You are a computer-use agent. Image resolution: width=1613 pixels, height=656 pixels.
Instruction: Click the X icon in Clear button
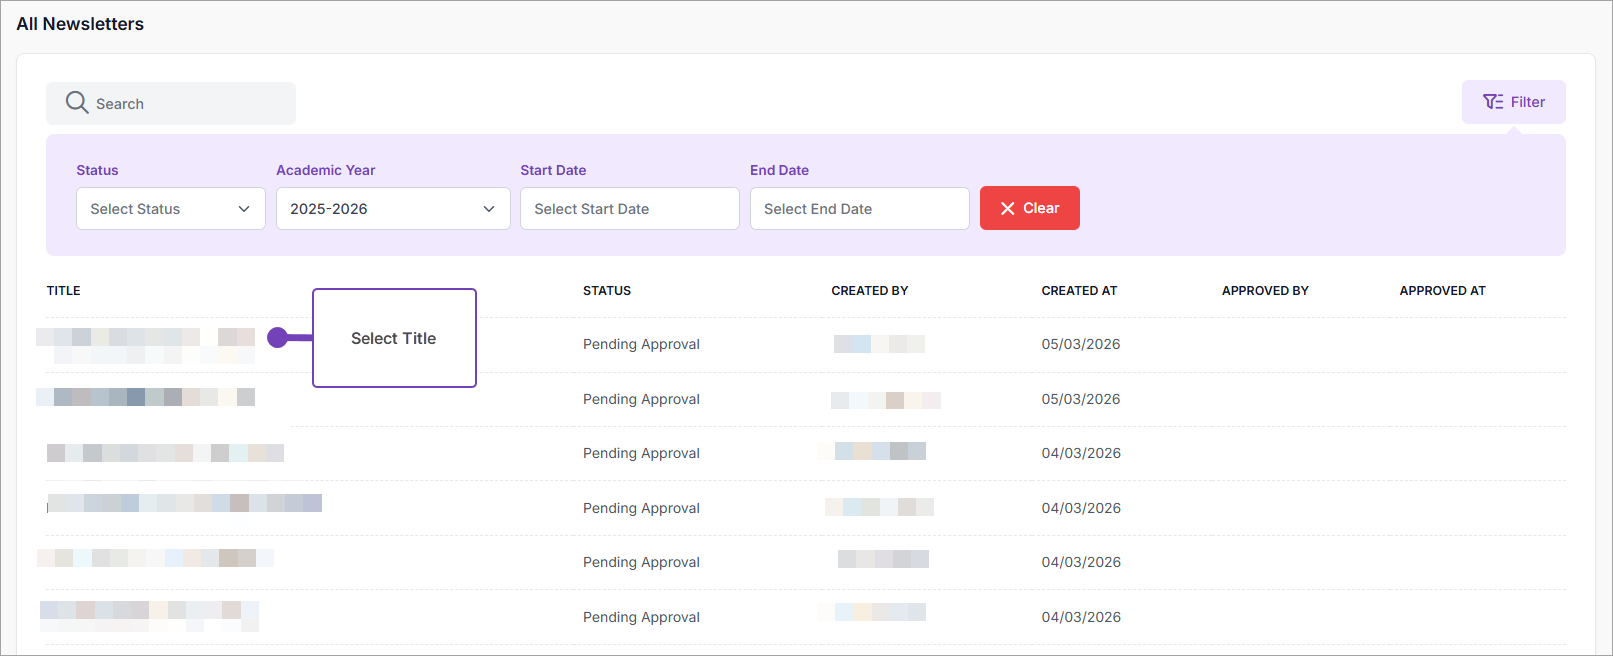coord(1007,209)
